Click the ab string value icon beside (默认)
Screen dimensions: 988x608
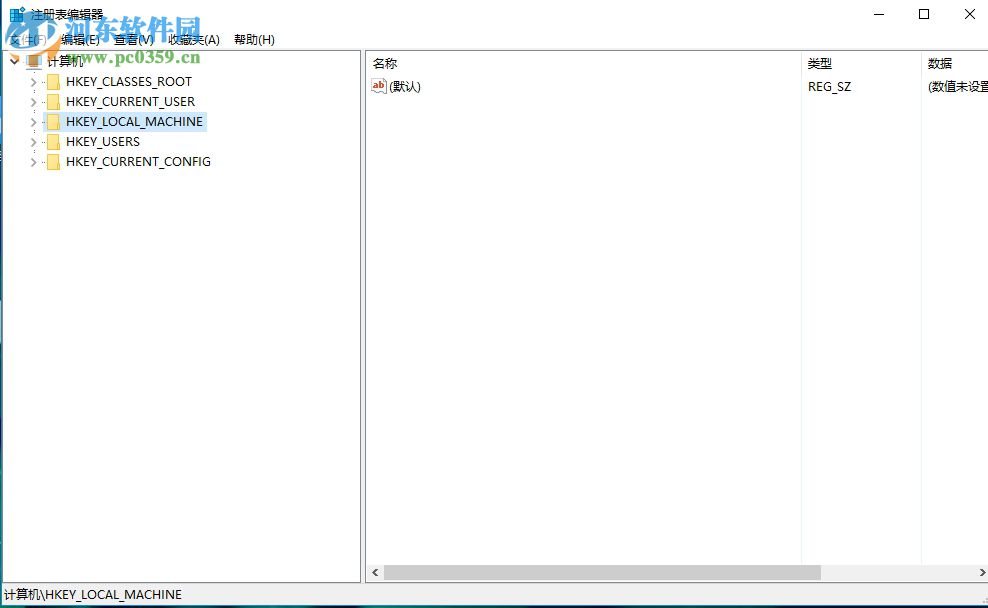pyautogui.click(x=377, y=86)
